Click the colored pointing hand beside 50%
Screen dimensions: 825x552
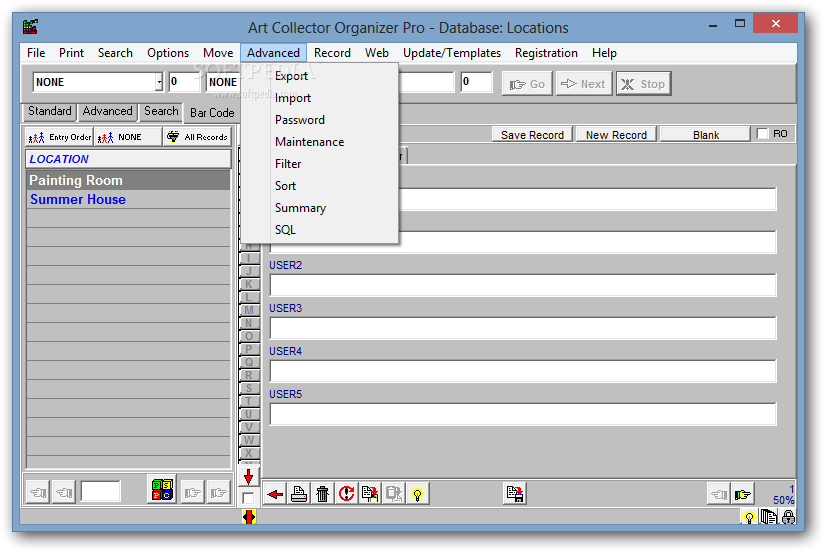pyautogui.click(x=743, y=495)
